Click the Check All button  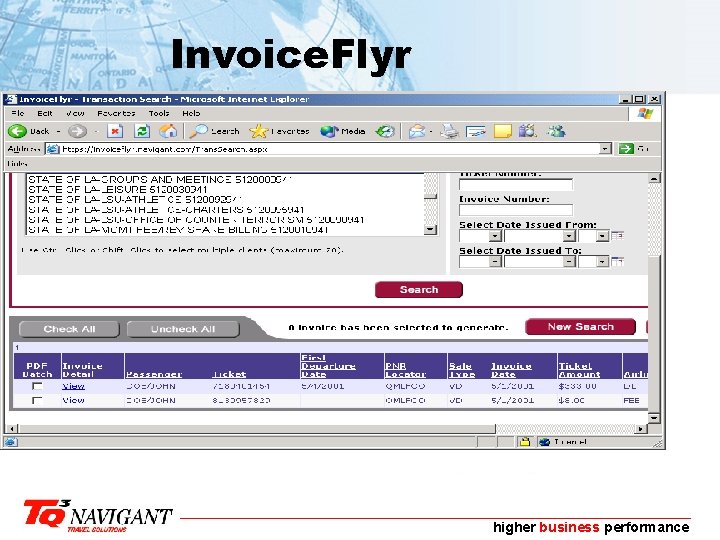click(x=69, y=329)
